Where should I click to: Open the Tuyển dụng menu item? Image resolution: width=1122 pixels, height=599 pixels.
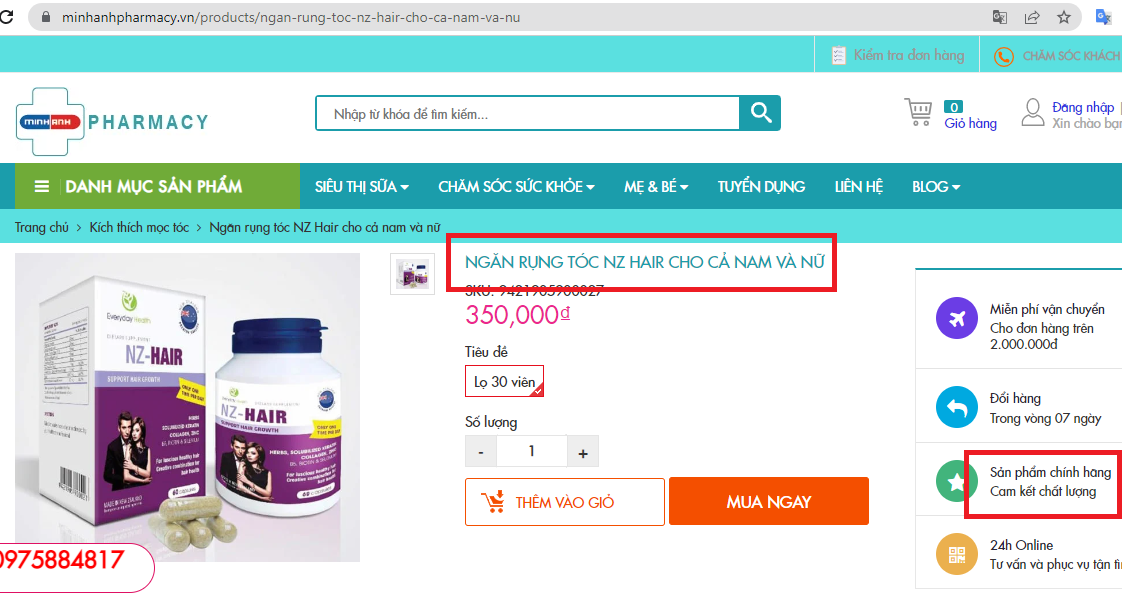click(761, 186)
